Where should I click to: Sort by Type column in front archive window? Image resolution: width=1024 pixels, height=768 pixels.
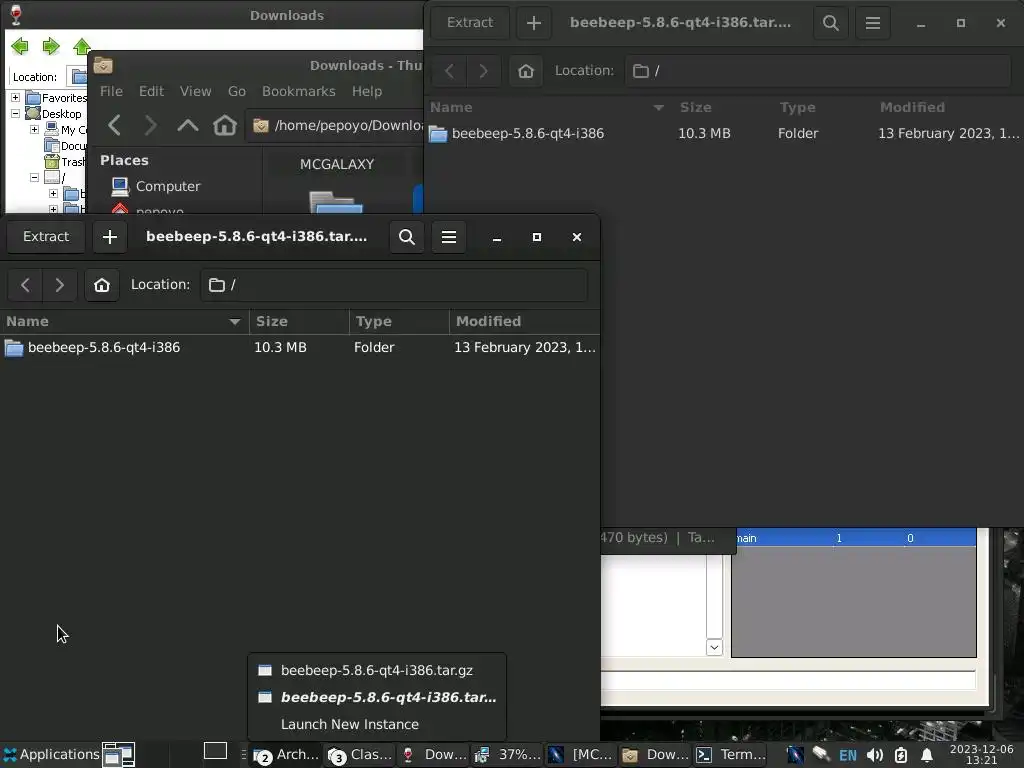pyautogui.click(x=399, y=321)
